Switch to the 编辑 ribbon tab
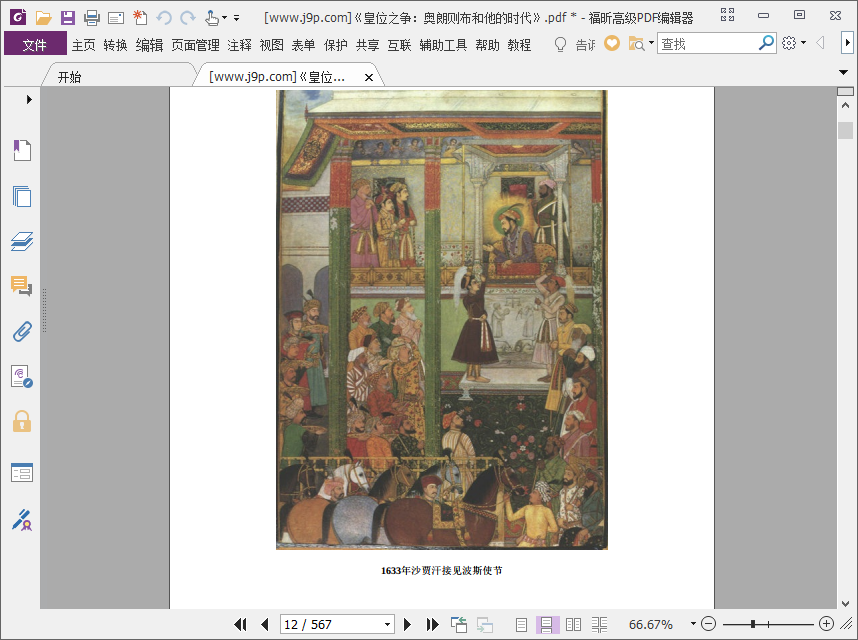The height and width of the screenshot is (640, 858). (149, 45)
